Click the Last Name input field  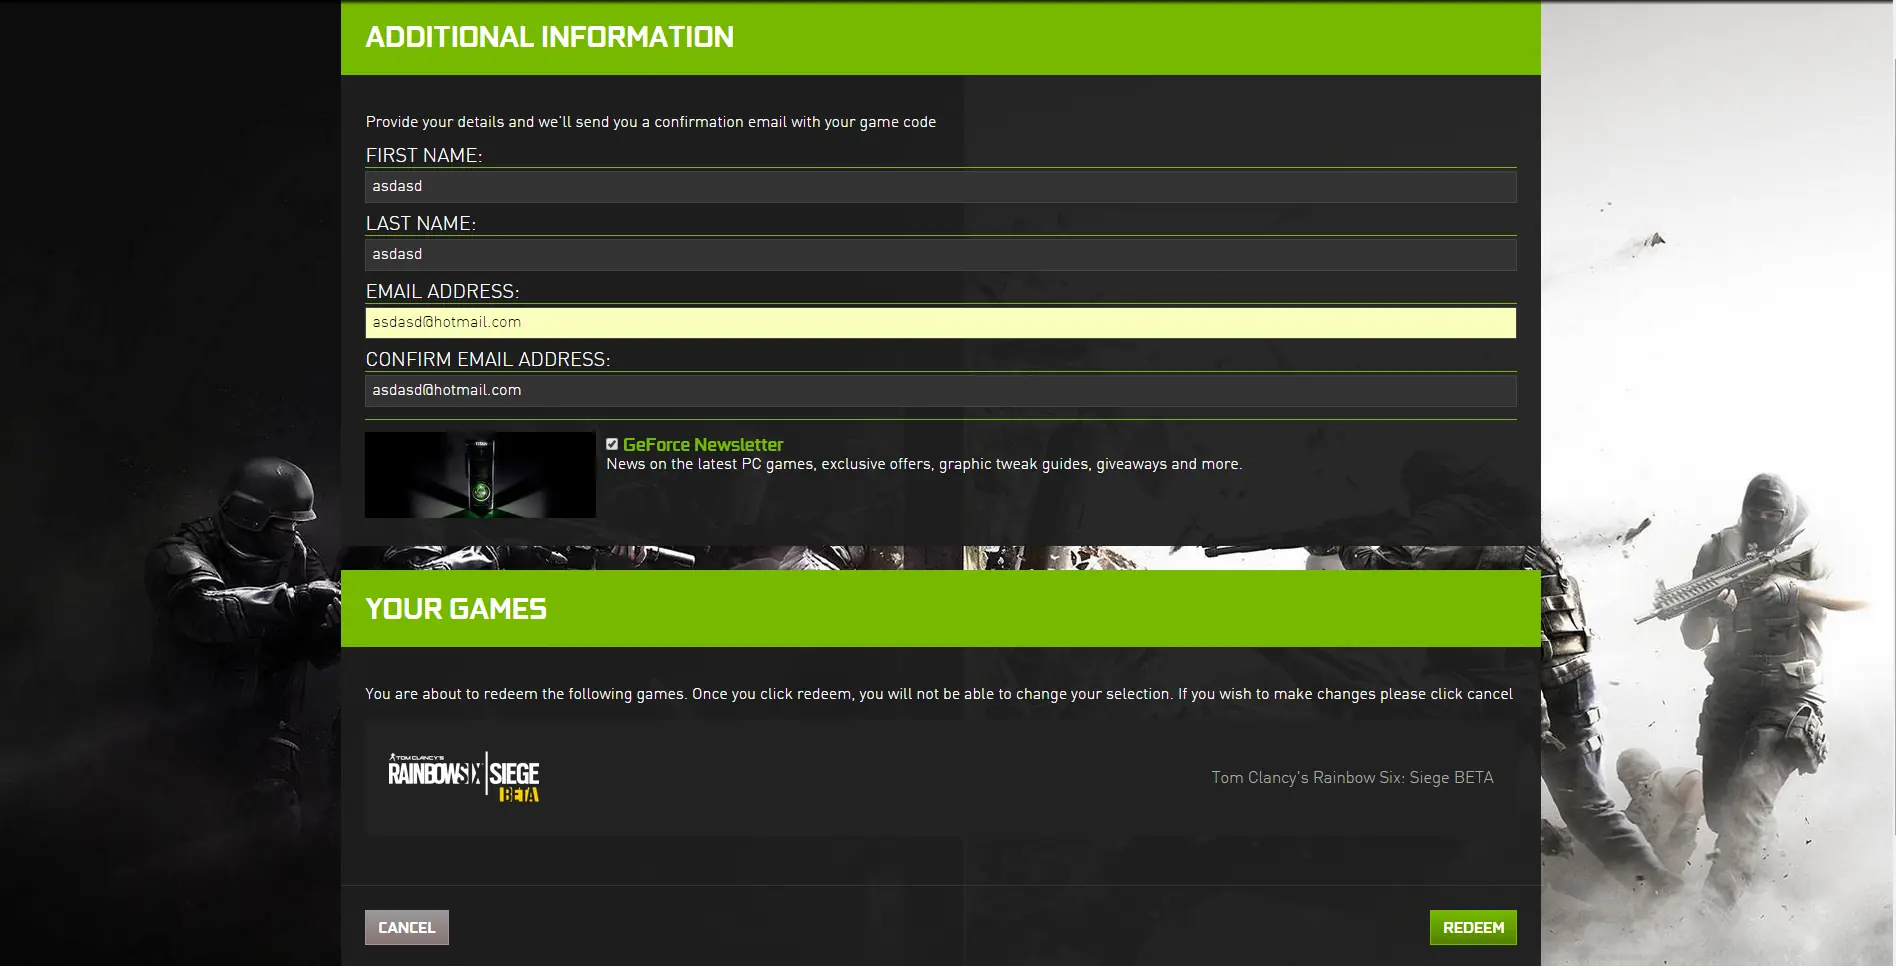pos(940,255)
